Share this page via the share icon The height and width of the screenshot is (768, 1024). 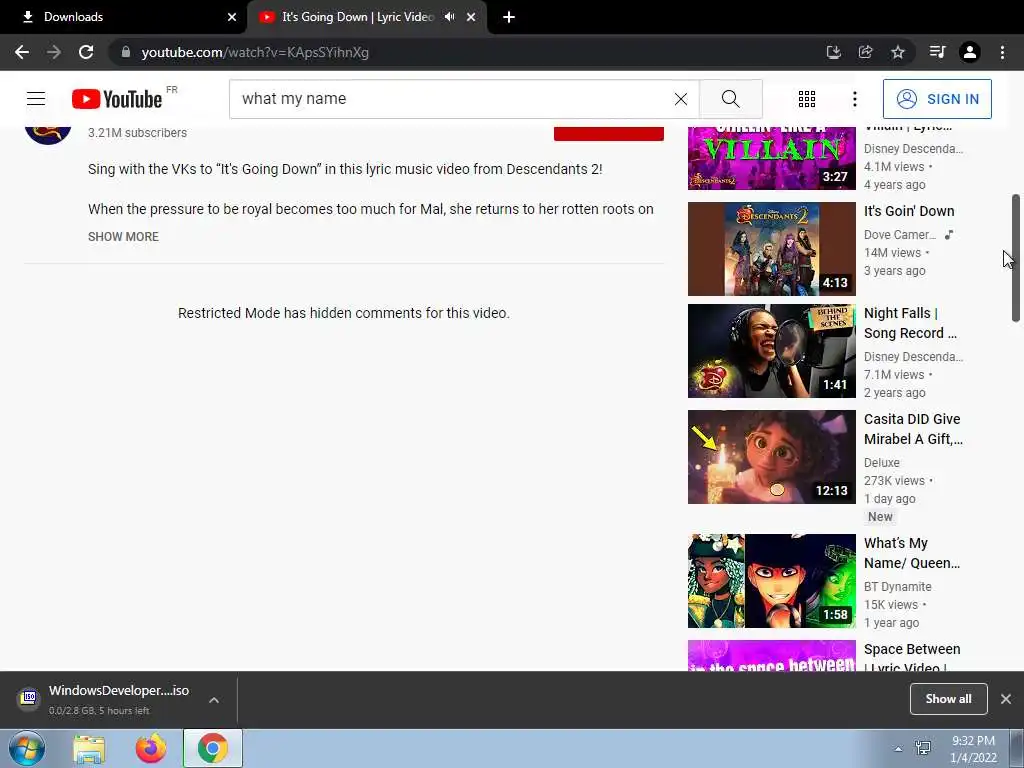point(865,52)
